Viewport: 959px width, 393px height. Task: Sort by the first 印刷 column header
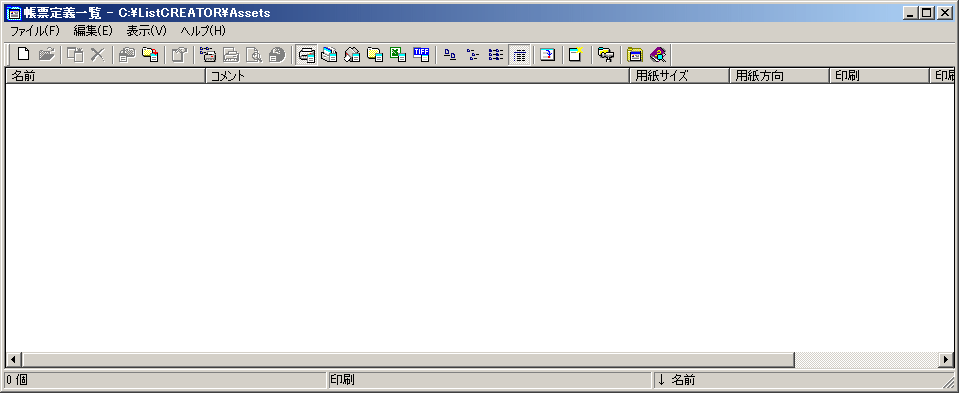(879, 76)
